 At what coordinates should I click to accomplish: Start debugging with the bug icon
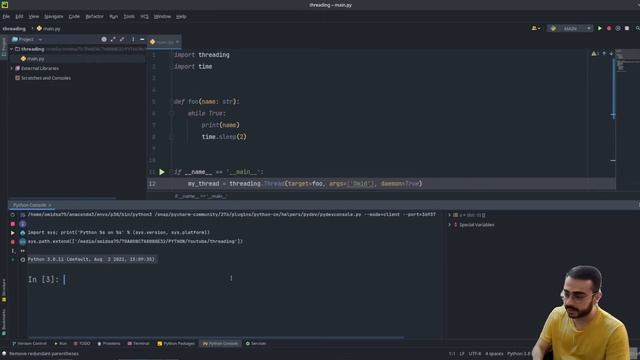tap(609, 28)
